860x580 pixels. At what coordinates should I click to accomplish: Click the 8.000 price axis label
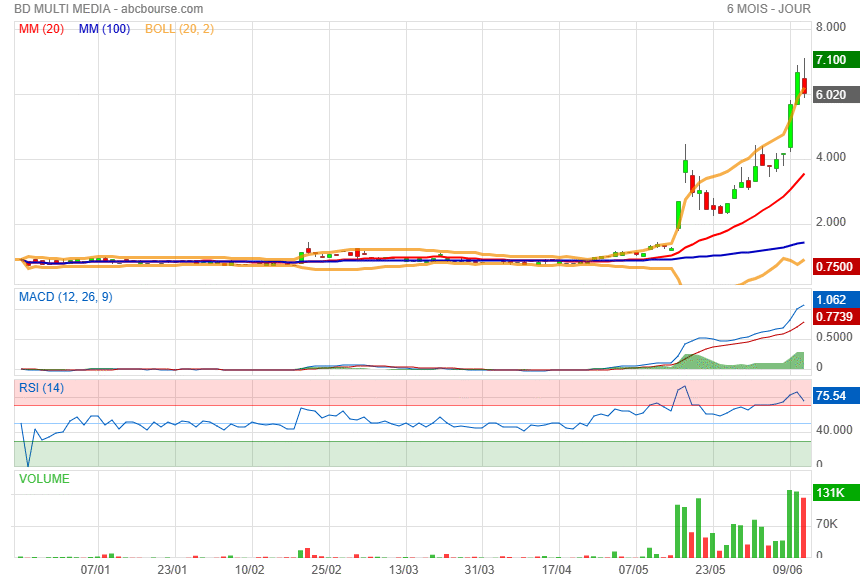click(x=830, y=27)
